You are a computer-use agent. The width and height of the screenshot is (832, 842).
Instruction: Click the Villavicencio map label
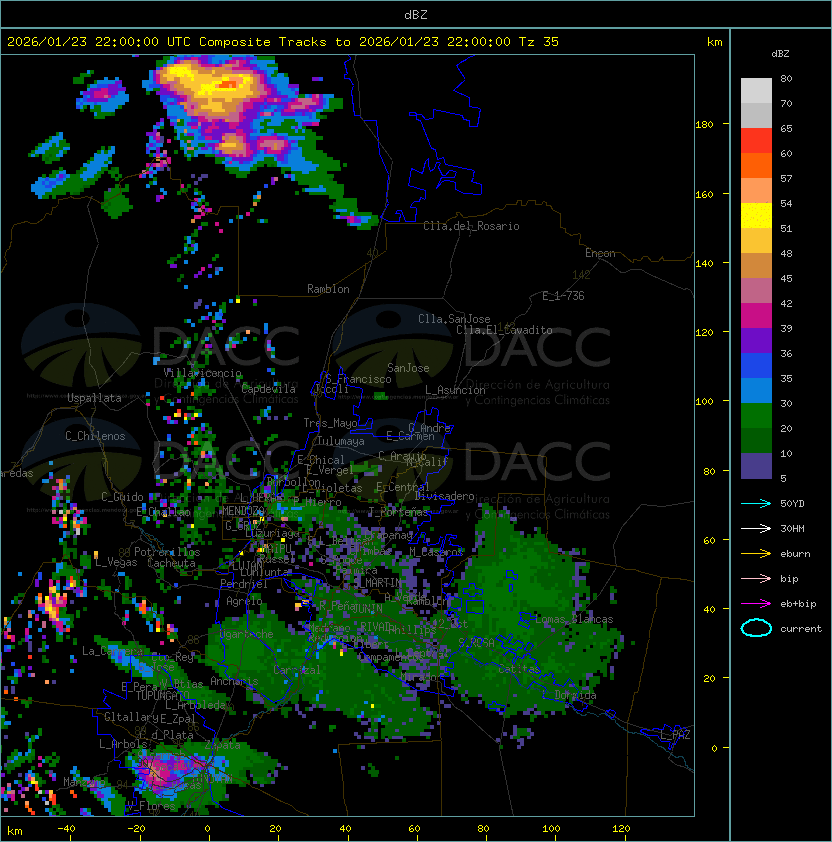[x=202, y=373]
